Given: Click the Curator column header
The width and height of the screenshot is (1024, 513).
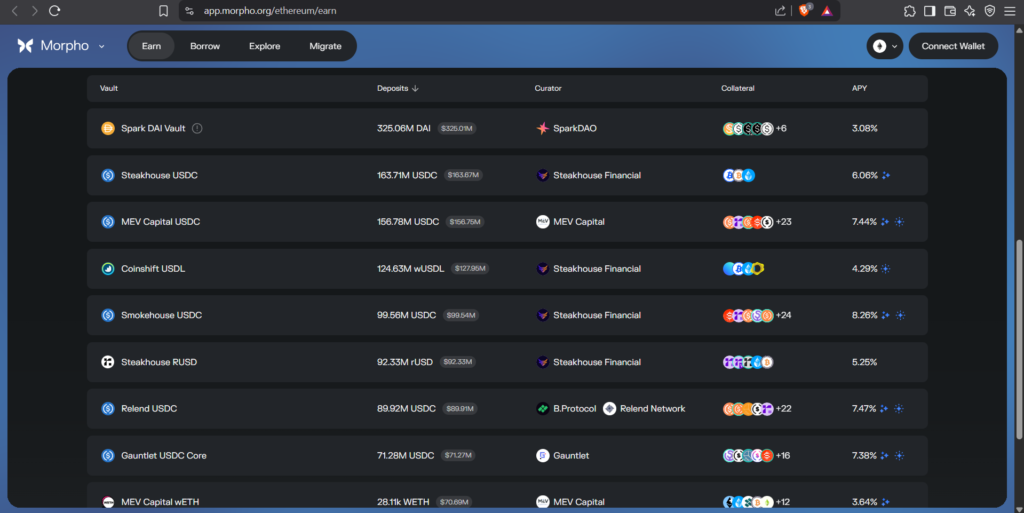Looking at the screenshot, I should point(548,88).
